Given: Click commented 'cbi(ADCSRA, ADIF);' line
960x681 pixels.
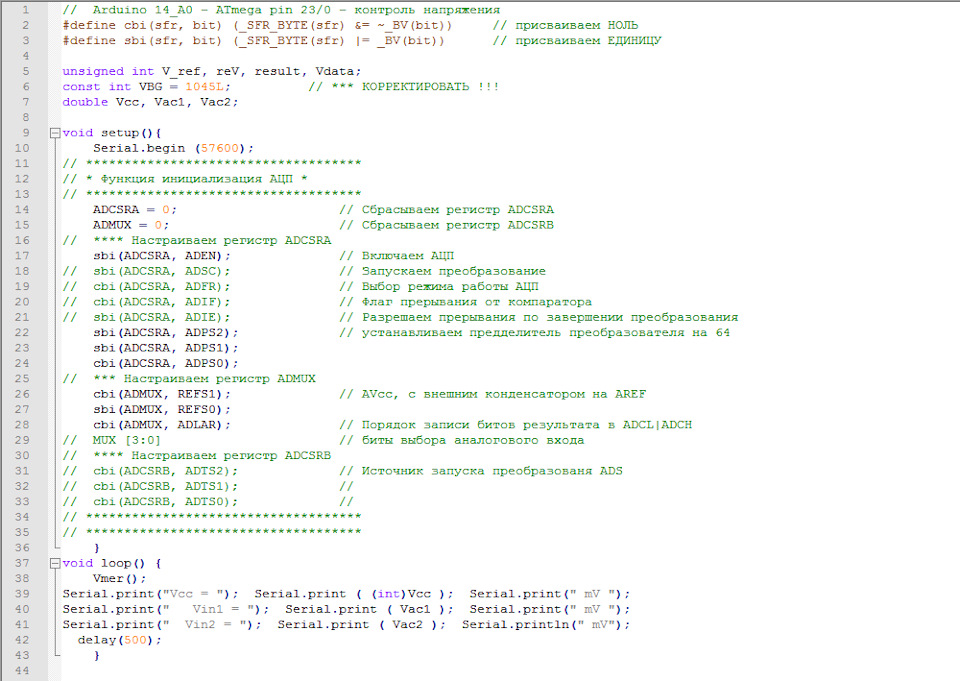Looking at the screenshot, I should [146, 302].
